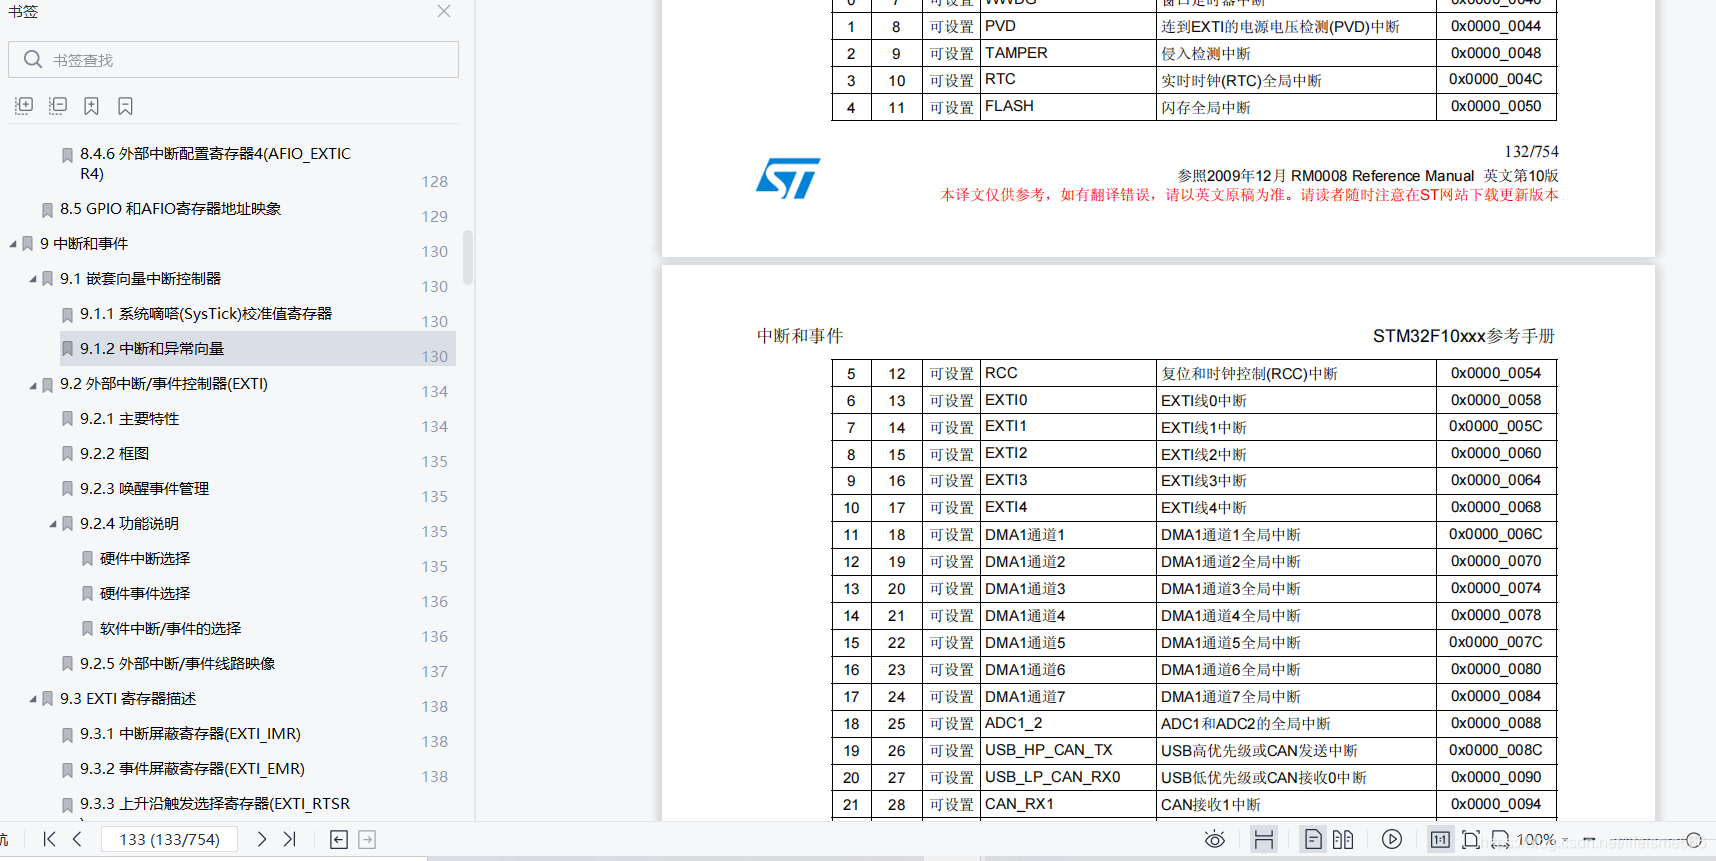Click bookmark icon beside 9 中断和事件

click(27, 244)
